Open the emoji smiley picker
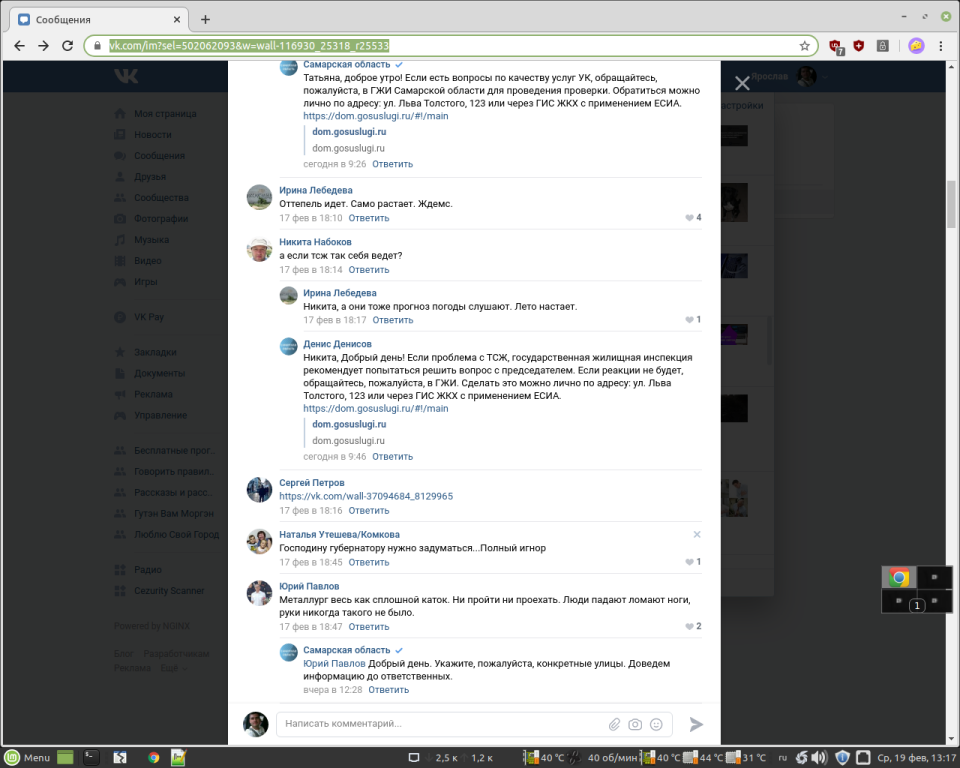 tap(656, 724)
